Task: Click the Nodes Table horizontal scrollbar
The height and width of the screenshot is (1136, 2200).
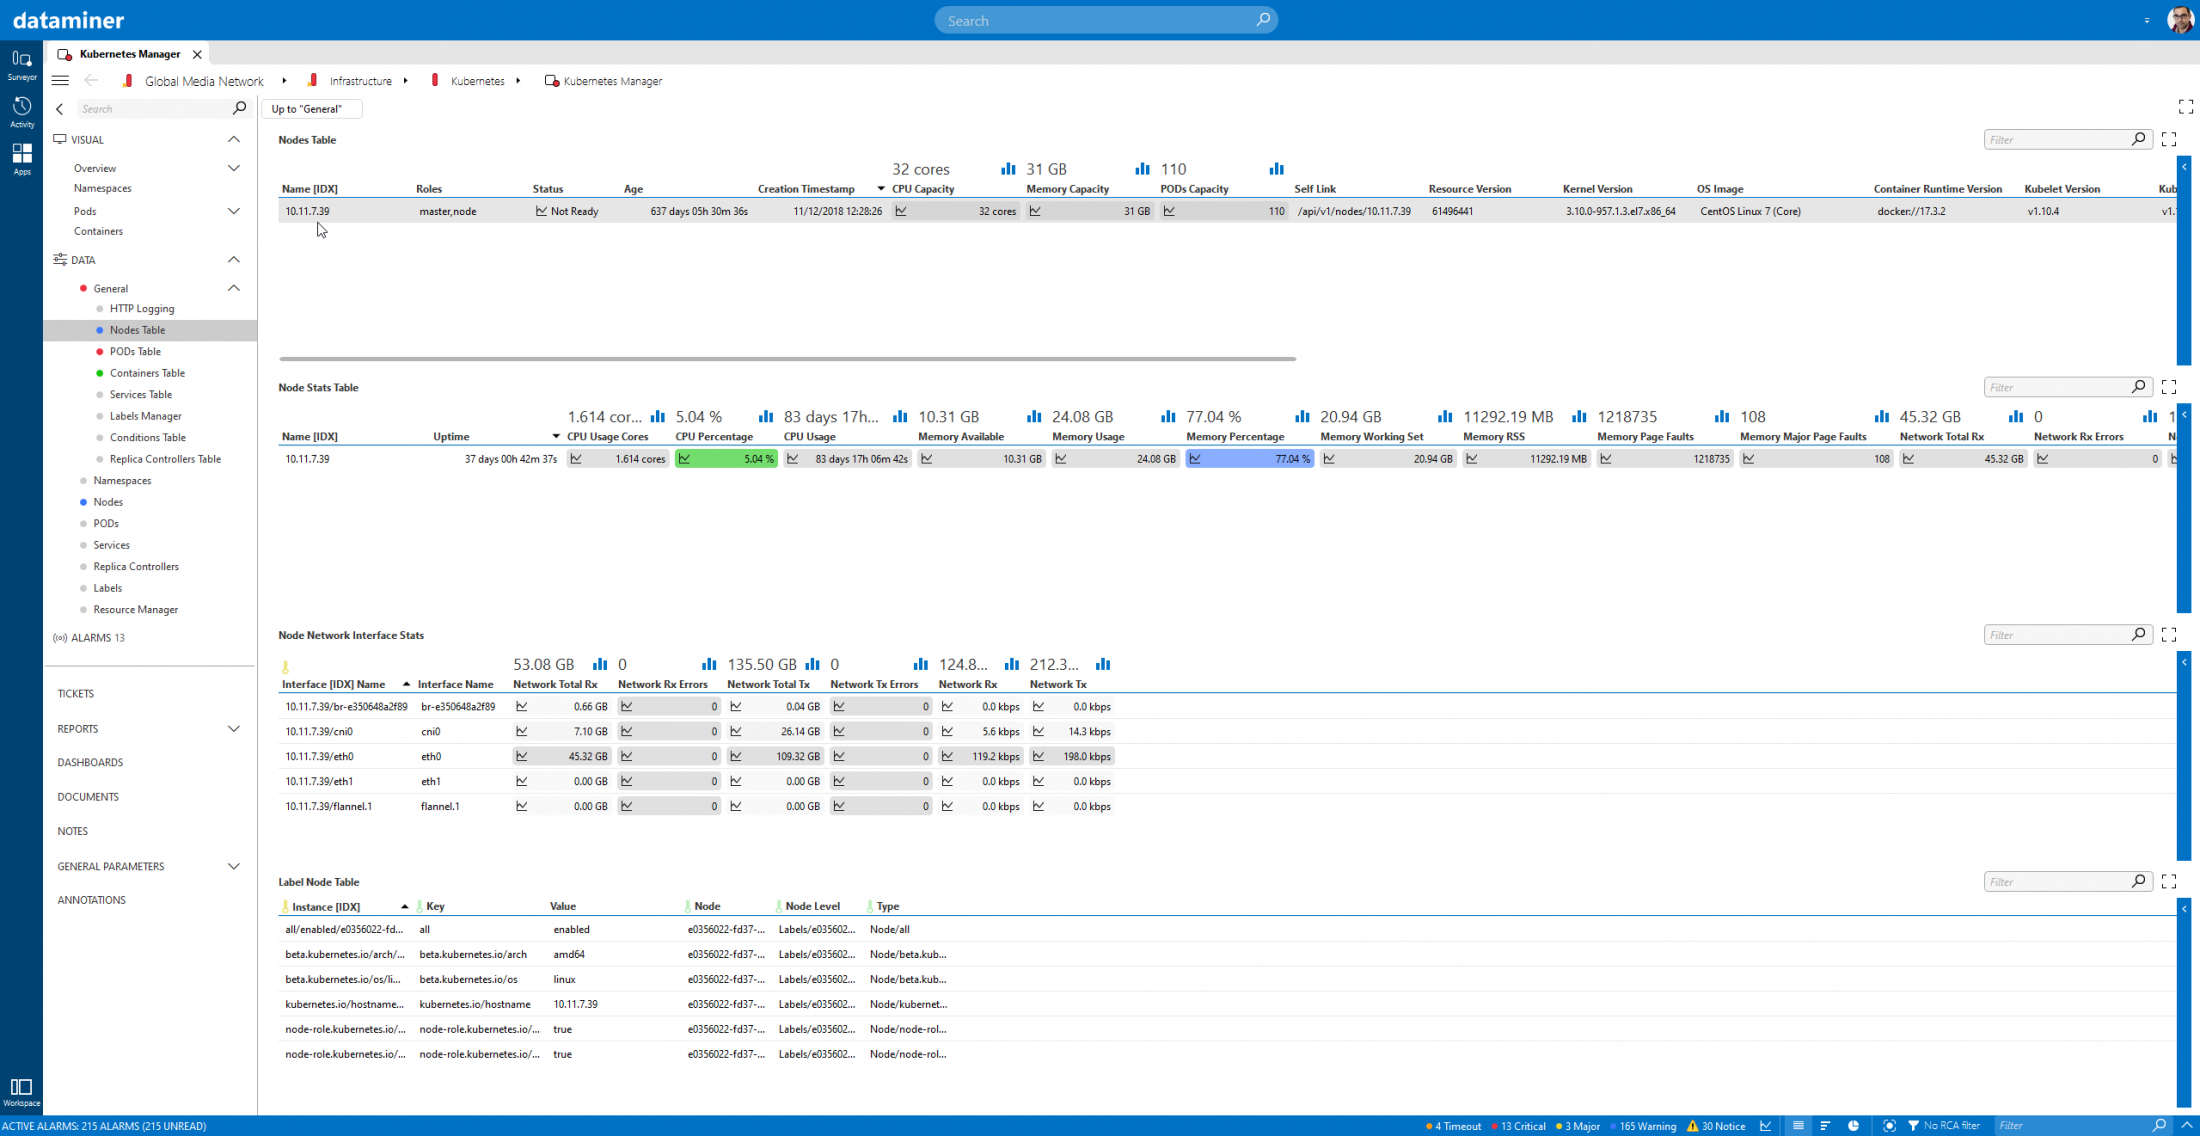Action: click(788, 358)
